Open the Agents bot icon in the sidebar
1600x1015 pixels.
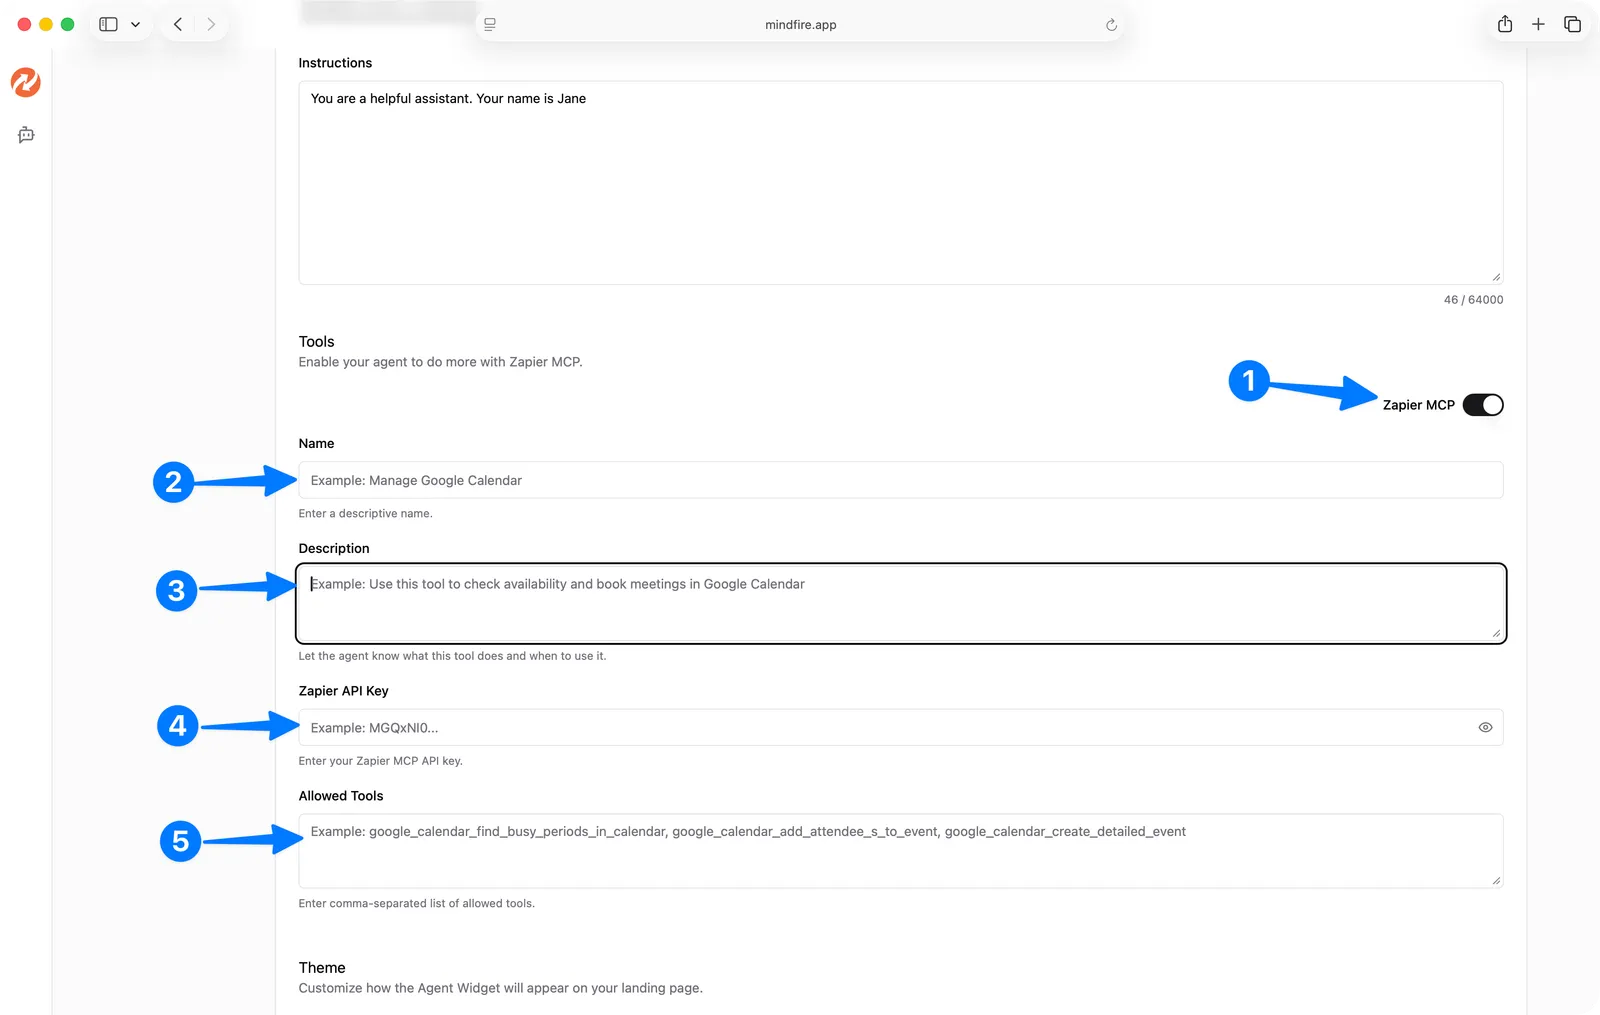26,135
